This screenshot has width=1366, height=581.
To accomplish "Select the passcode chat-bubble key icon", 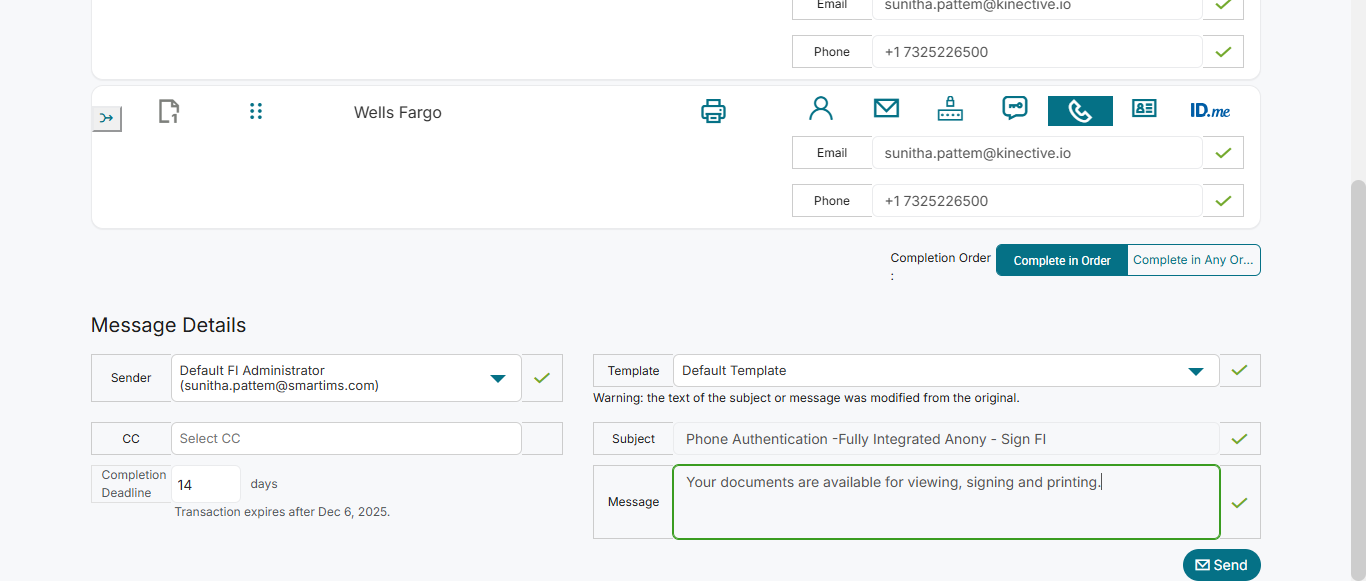I will click(x=1015, y=109).
